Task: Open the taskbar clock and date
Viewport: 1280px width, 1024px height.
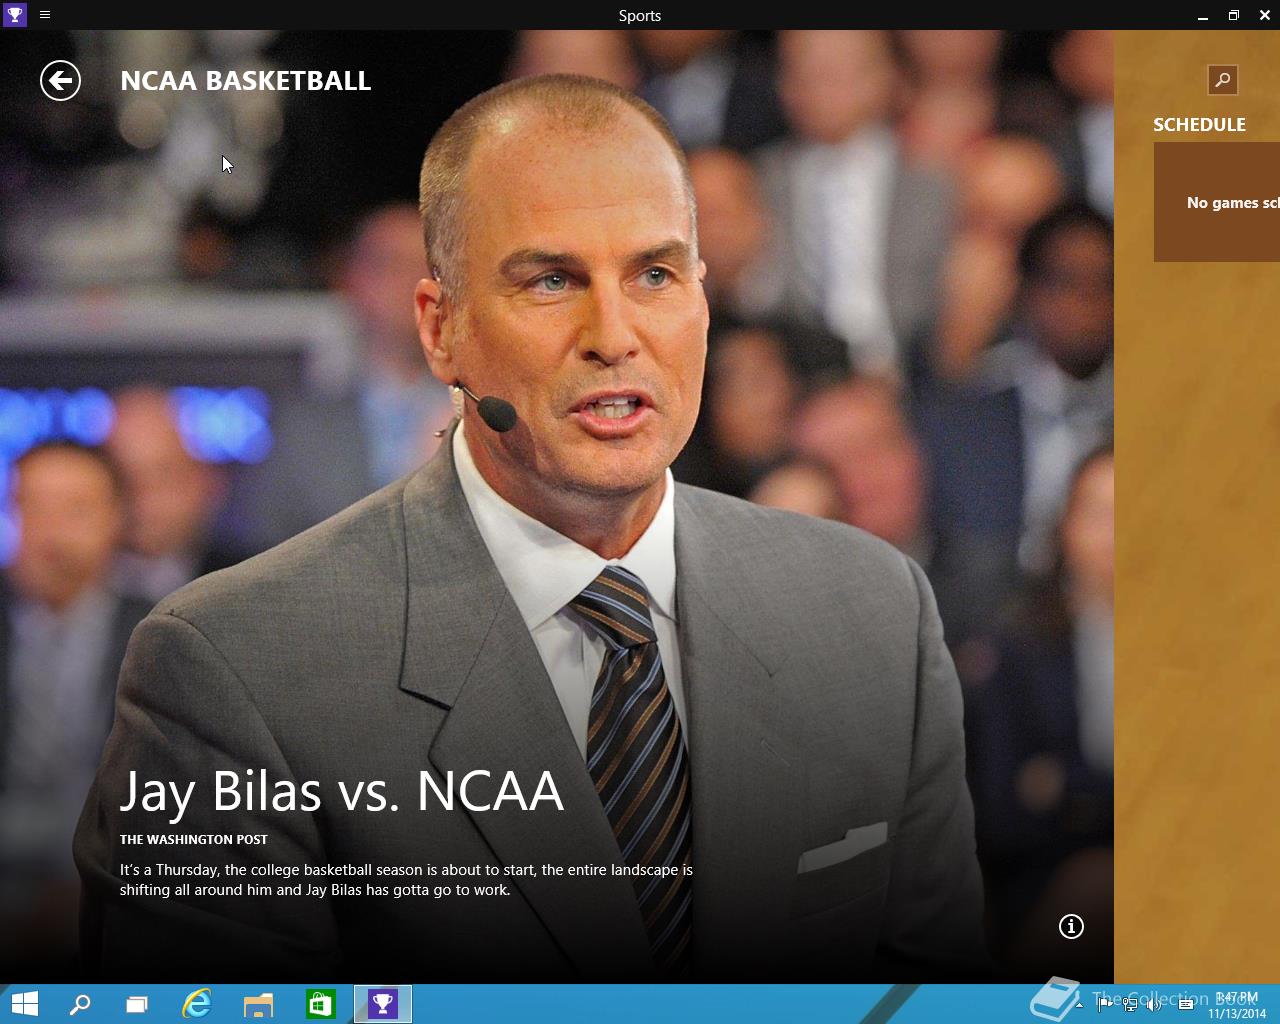Action: tap(1237, 1005)
